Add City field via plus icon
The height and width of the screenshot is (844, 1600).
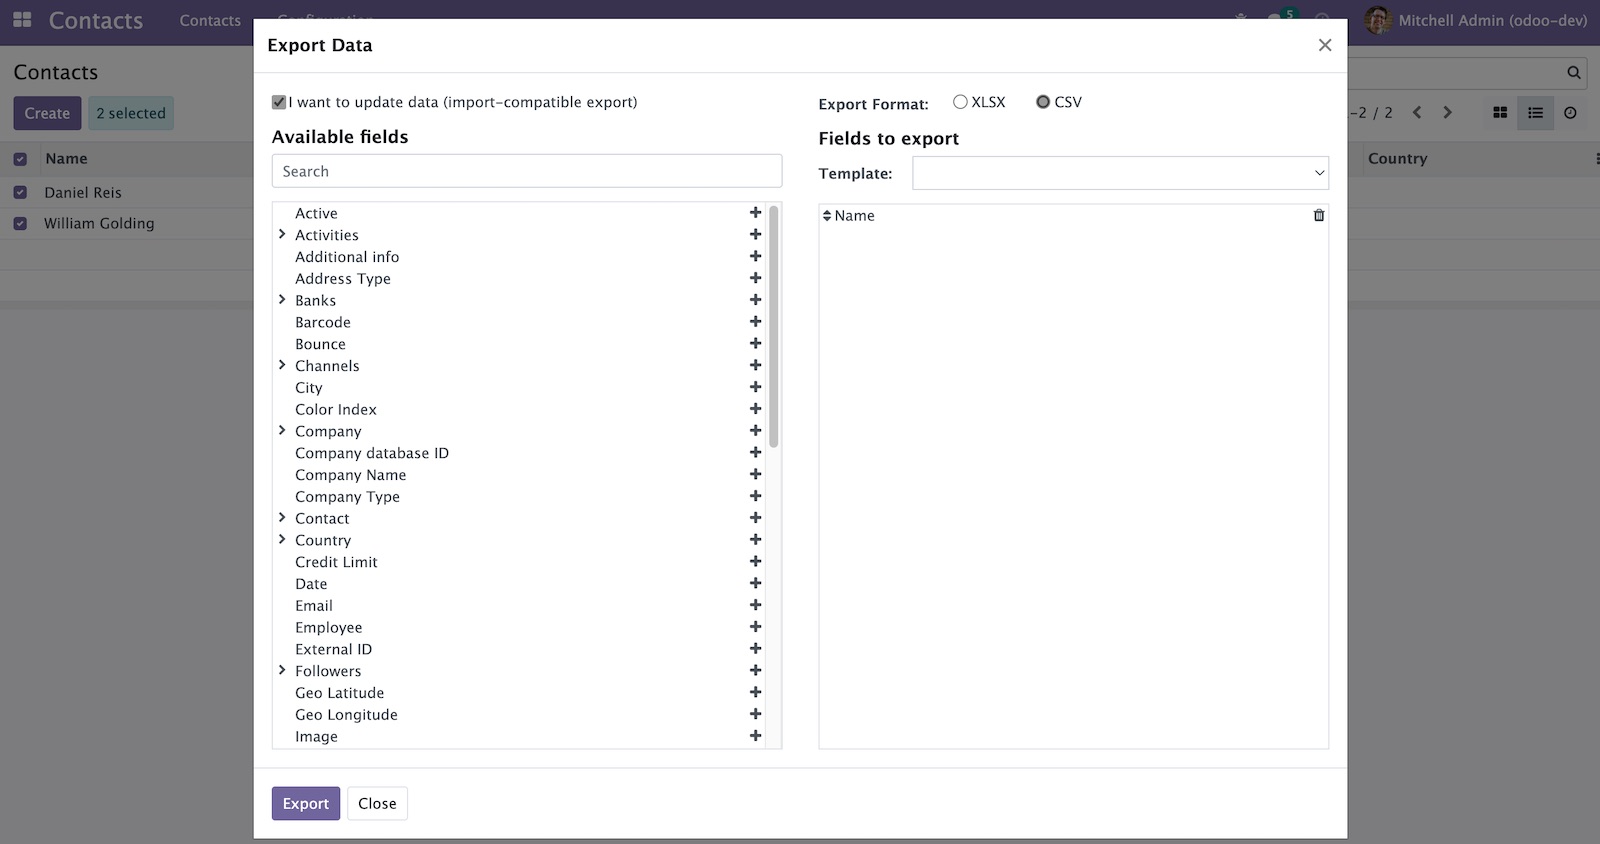[x=755, y=388]
